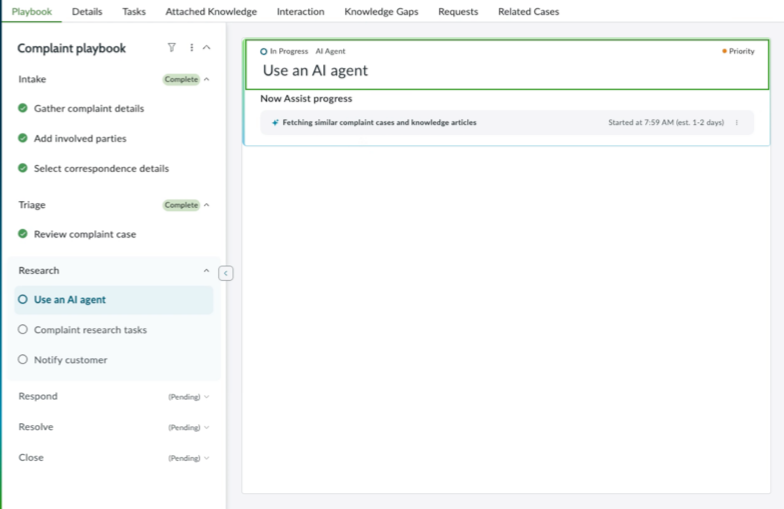The width and height of the screenshot is (784, 509).
Task: Collapse the Research stage
Action: [206, 270]
